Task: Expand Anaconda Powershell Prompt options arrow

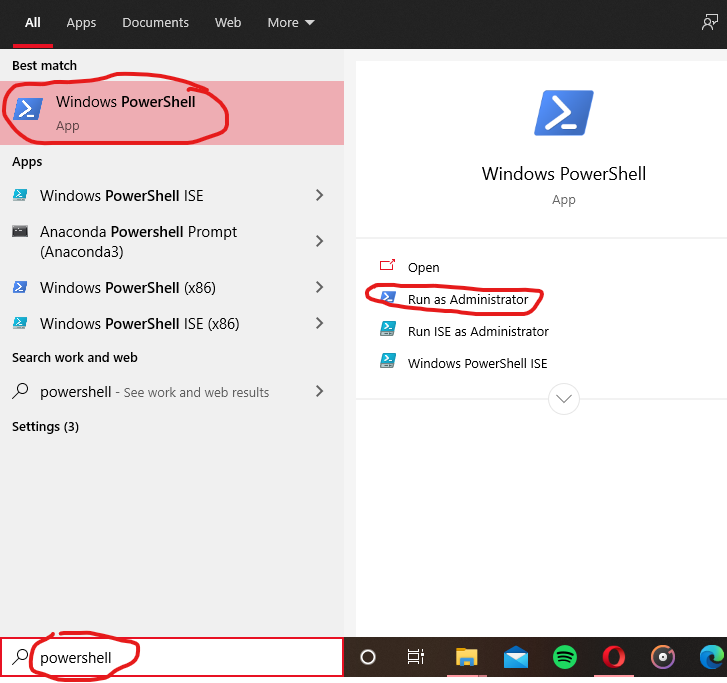Action: point(319,241)
